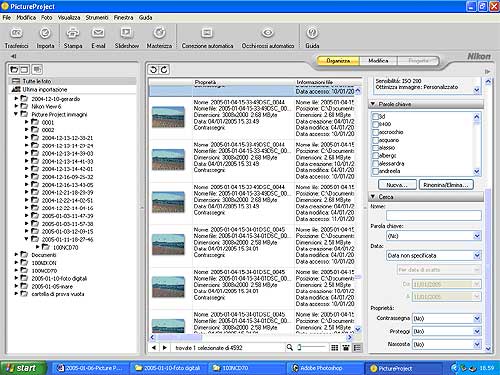
Task: Click the Trasferisci transfer icon
Action: tap(16, 33)
